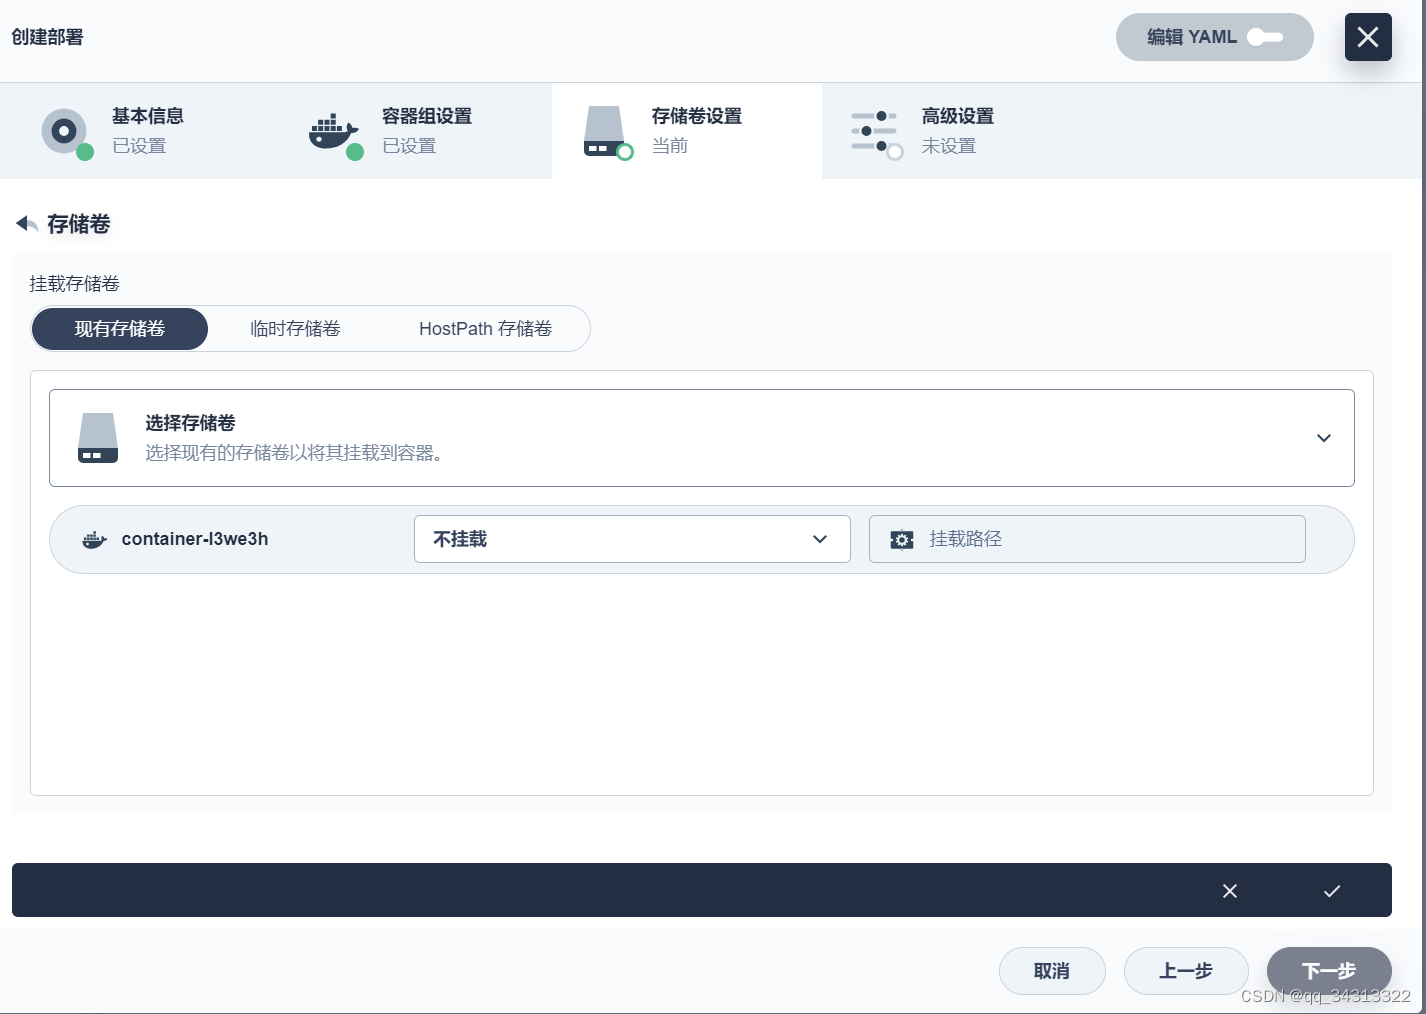Close the 创建部署 dialog

pyautogui.click(x=1368, y=37)
